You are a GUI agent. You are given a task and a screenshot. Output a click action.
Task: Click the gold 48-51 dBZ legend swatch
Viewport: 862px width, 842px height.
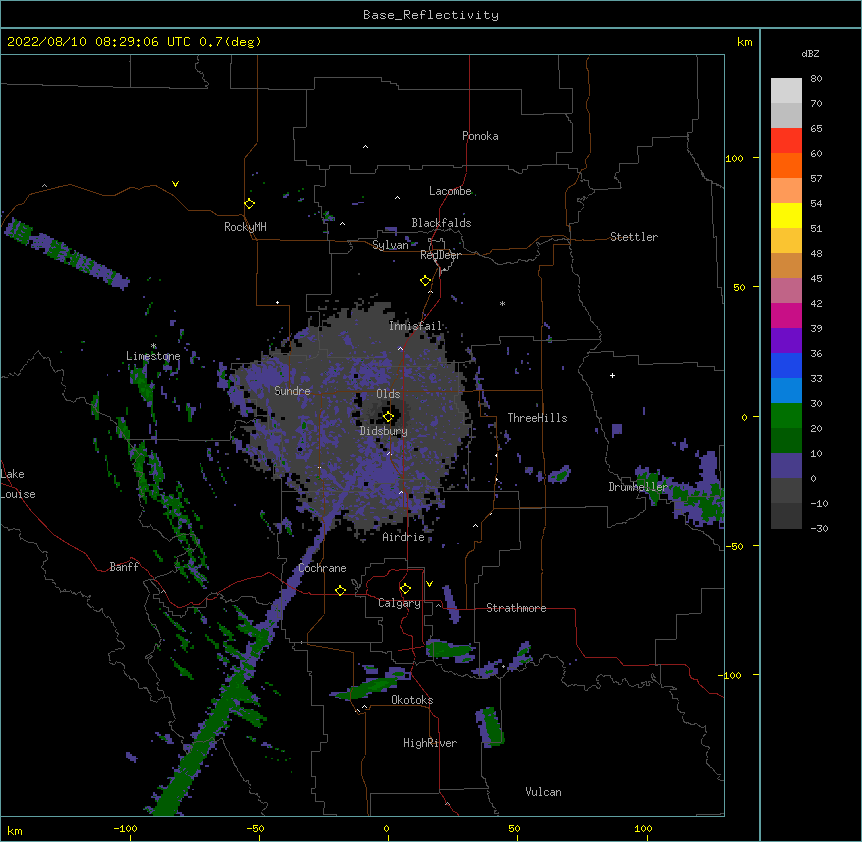pyautogui.click(x=786, y=241)
